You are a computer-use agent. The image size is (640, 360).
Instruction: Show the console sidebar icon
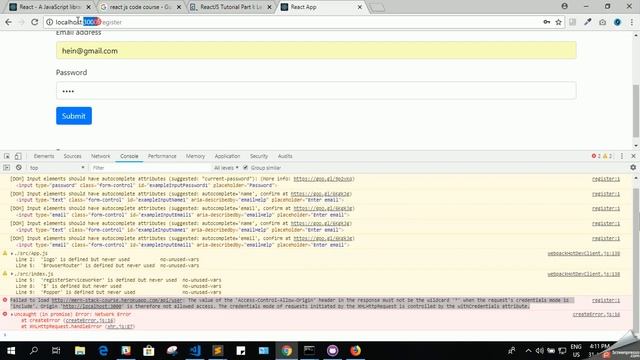pos(7,167)
